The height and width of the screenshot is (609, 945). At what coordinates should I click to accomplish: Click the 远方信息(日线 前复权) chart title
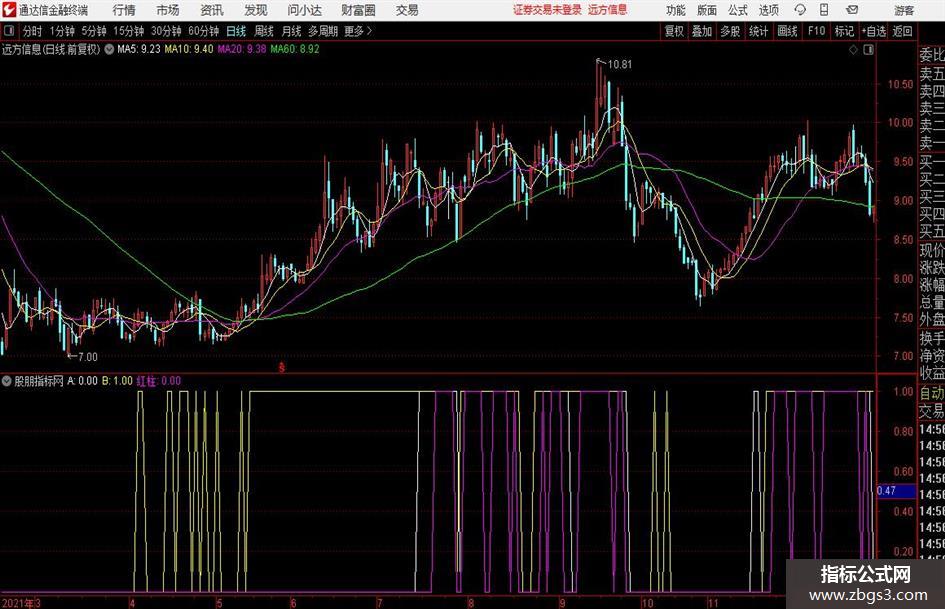tap(51, 49)
